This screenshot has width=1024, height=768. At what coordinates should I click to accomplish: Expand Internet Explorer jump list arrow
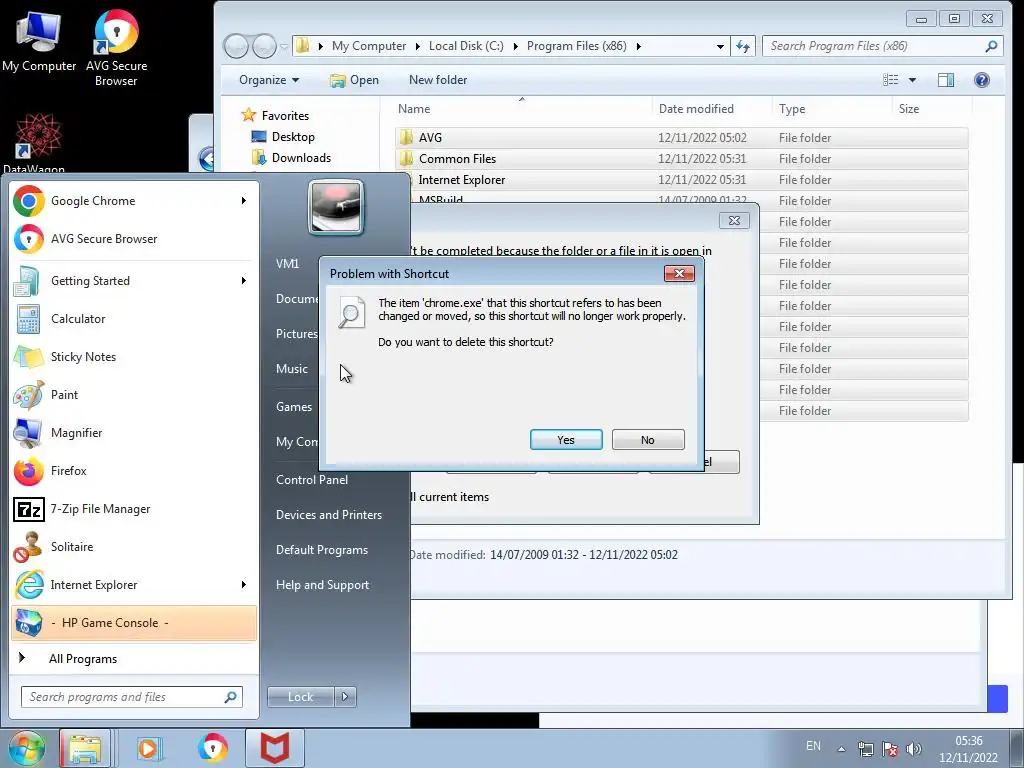point(244,584)
